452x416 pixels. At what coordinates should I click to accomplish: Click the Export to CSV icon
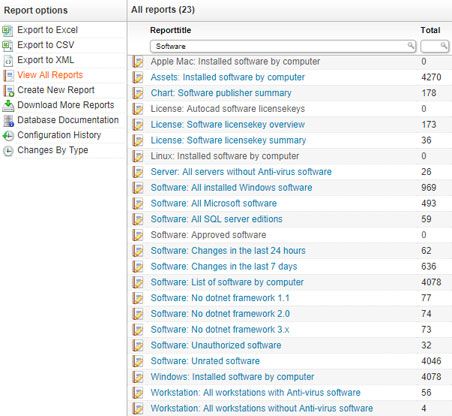(8, 45)
